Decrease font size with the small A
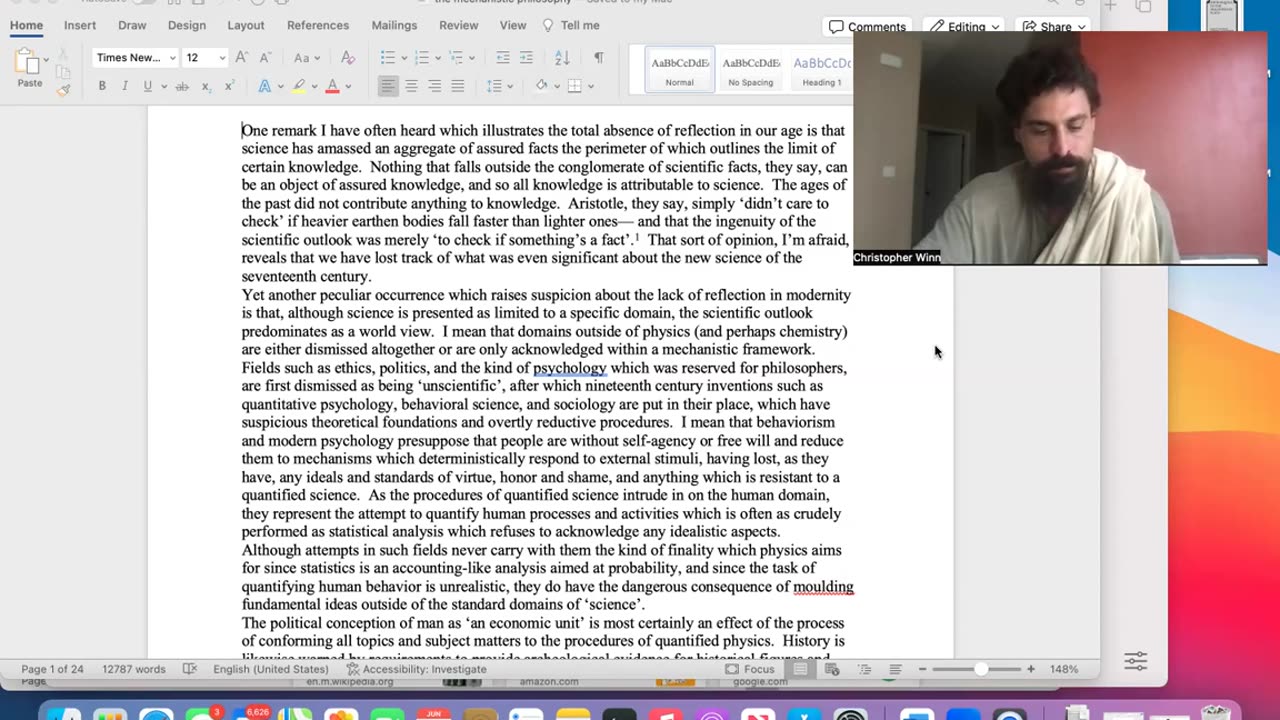Image resolution: width=1280 pixels, height=720 pixels. pos(265,58)
